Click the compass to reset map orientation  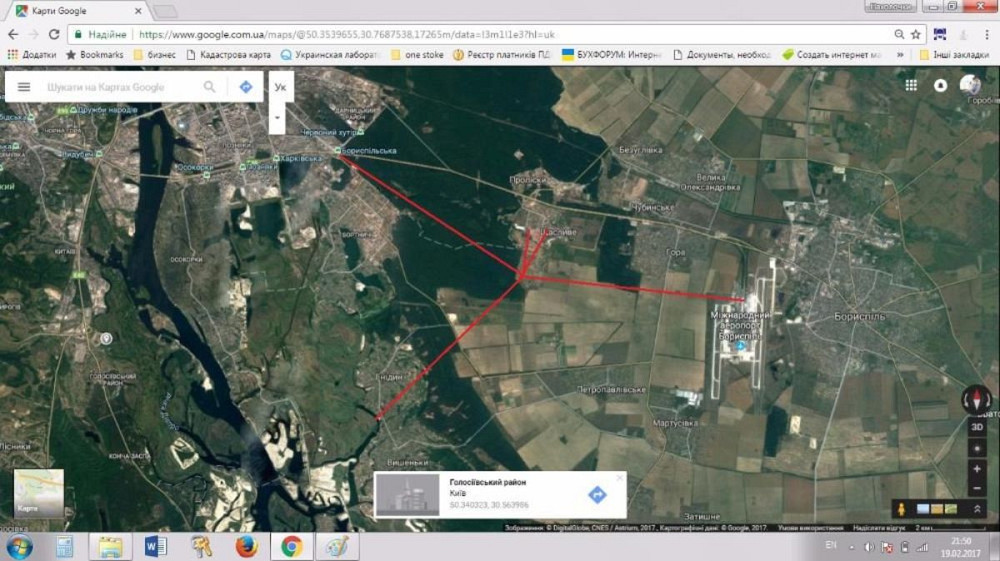click(977, 400)
